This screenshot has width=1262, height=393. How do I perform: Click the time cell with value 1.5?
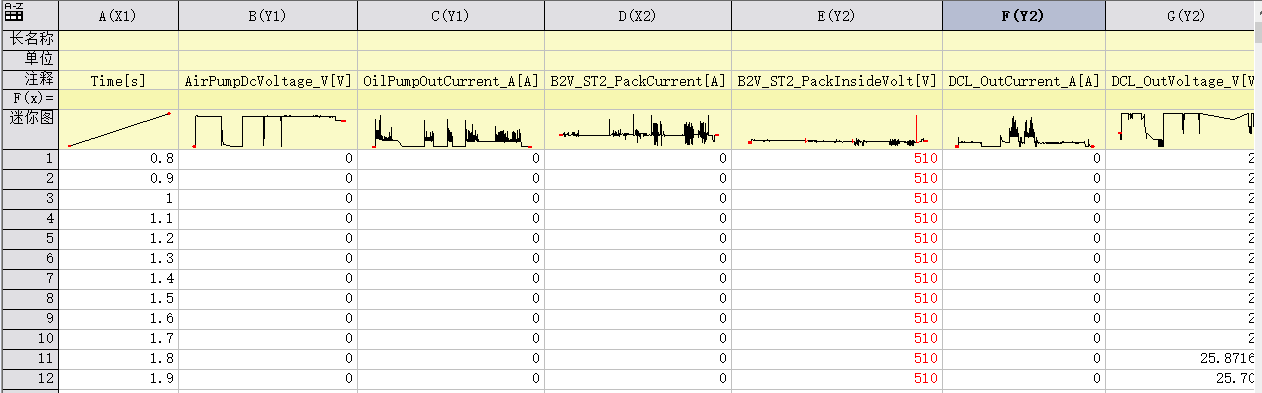coord(118,299)
